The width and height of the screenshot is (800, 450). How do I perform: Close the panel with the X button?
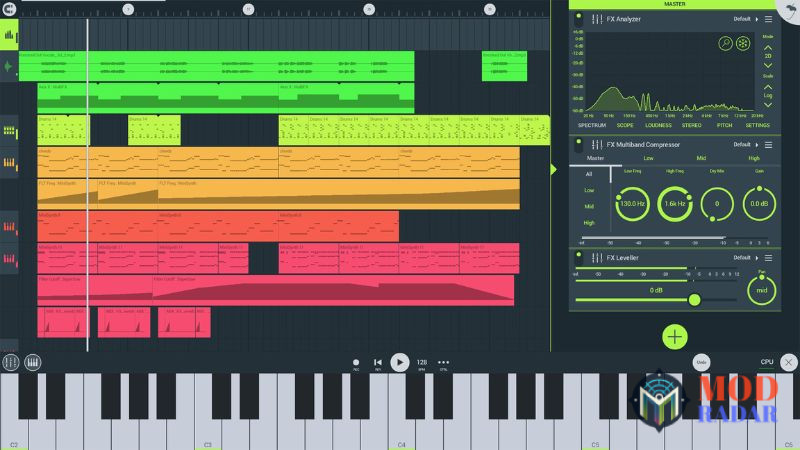(788, 362)
